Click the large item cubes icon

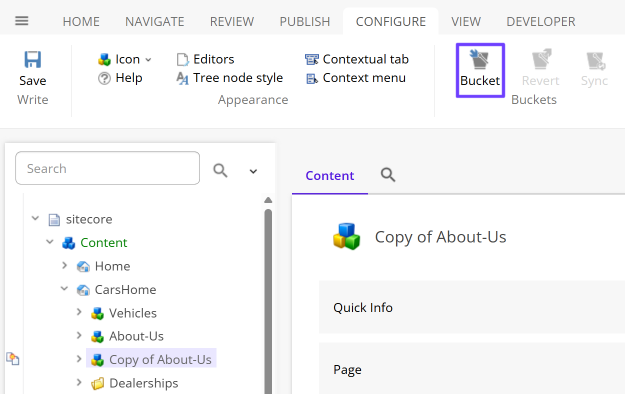(x=346, y=236)
